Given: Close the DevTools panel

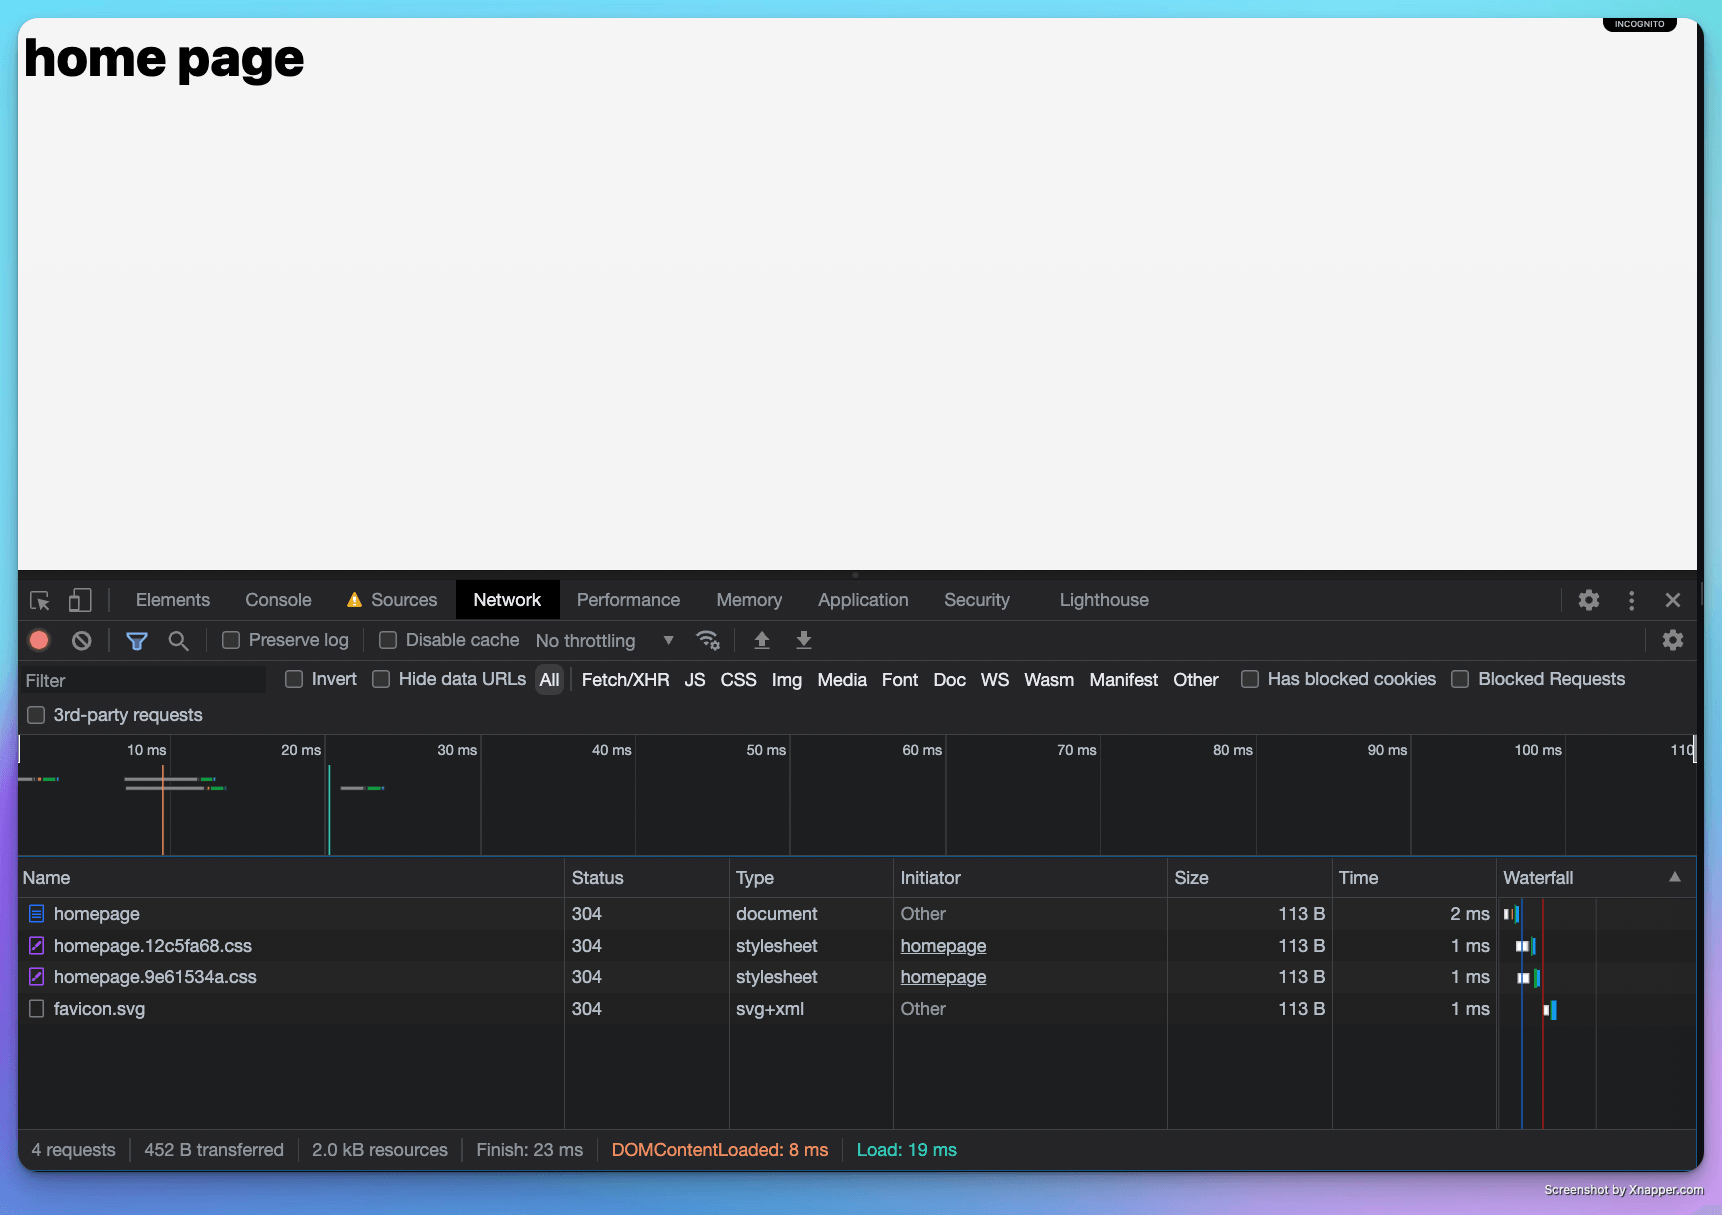Looking at the screenshot, I should 1673,600.
